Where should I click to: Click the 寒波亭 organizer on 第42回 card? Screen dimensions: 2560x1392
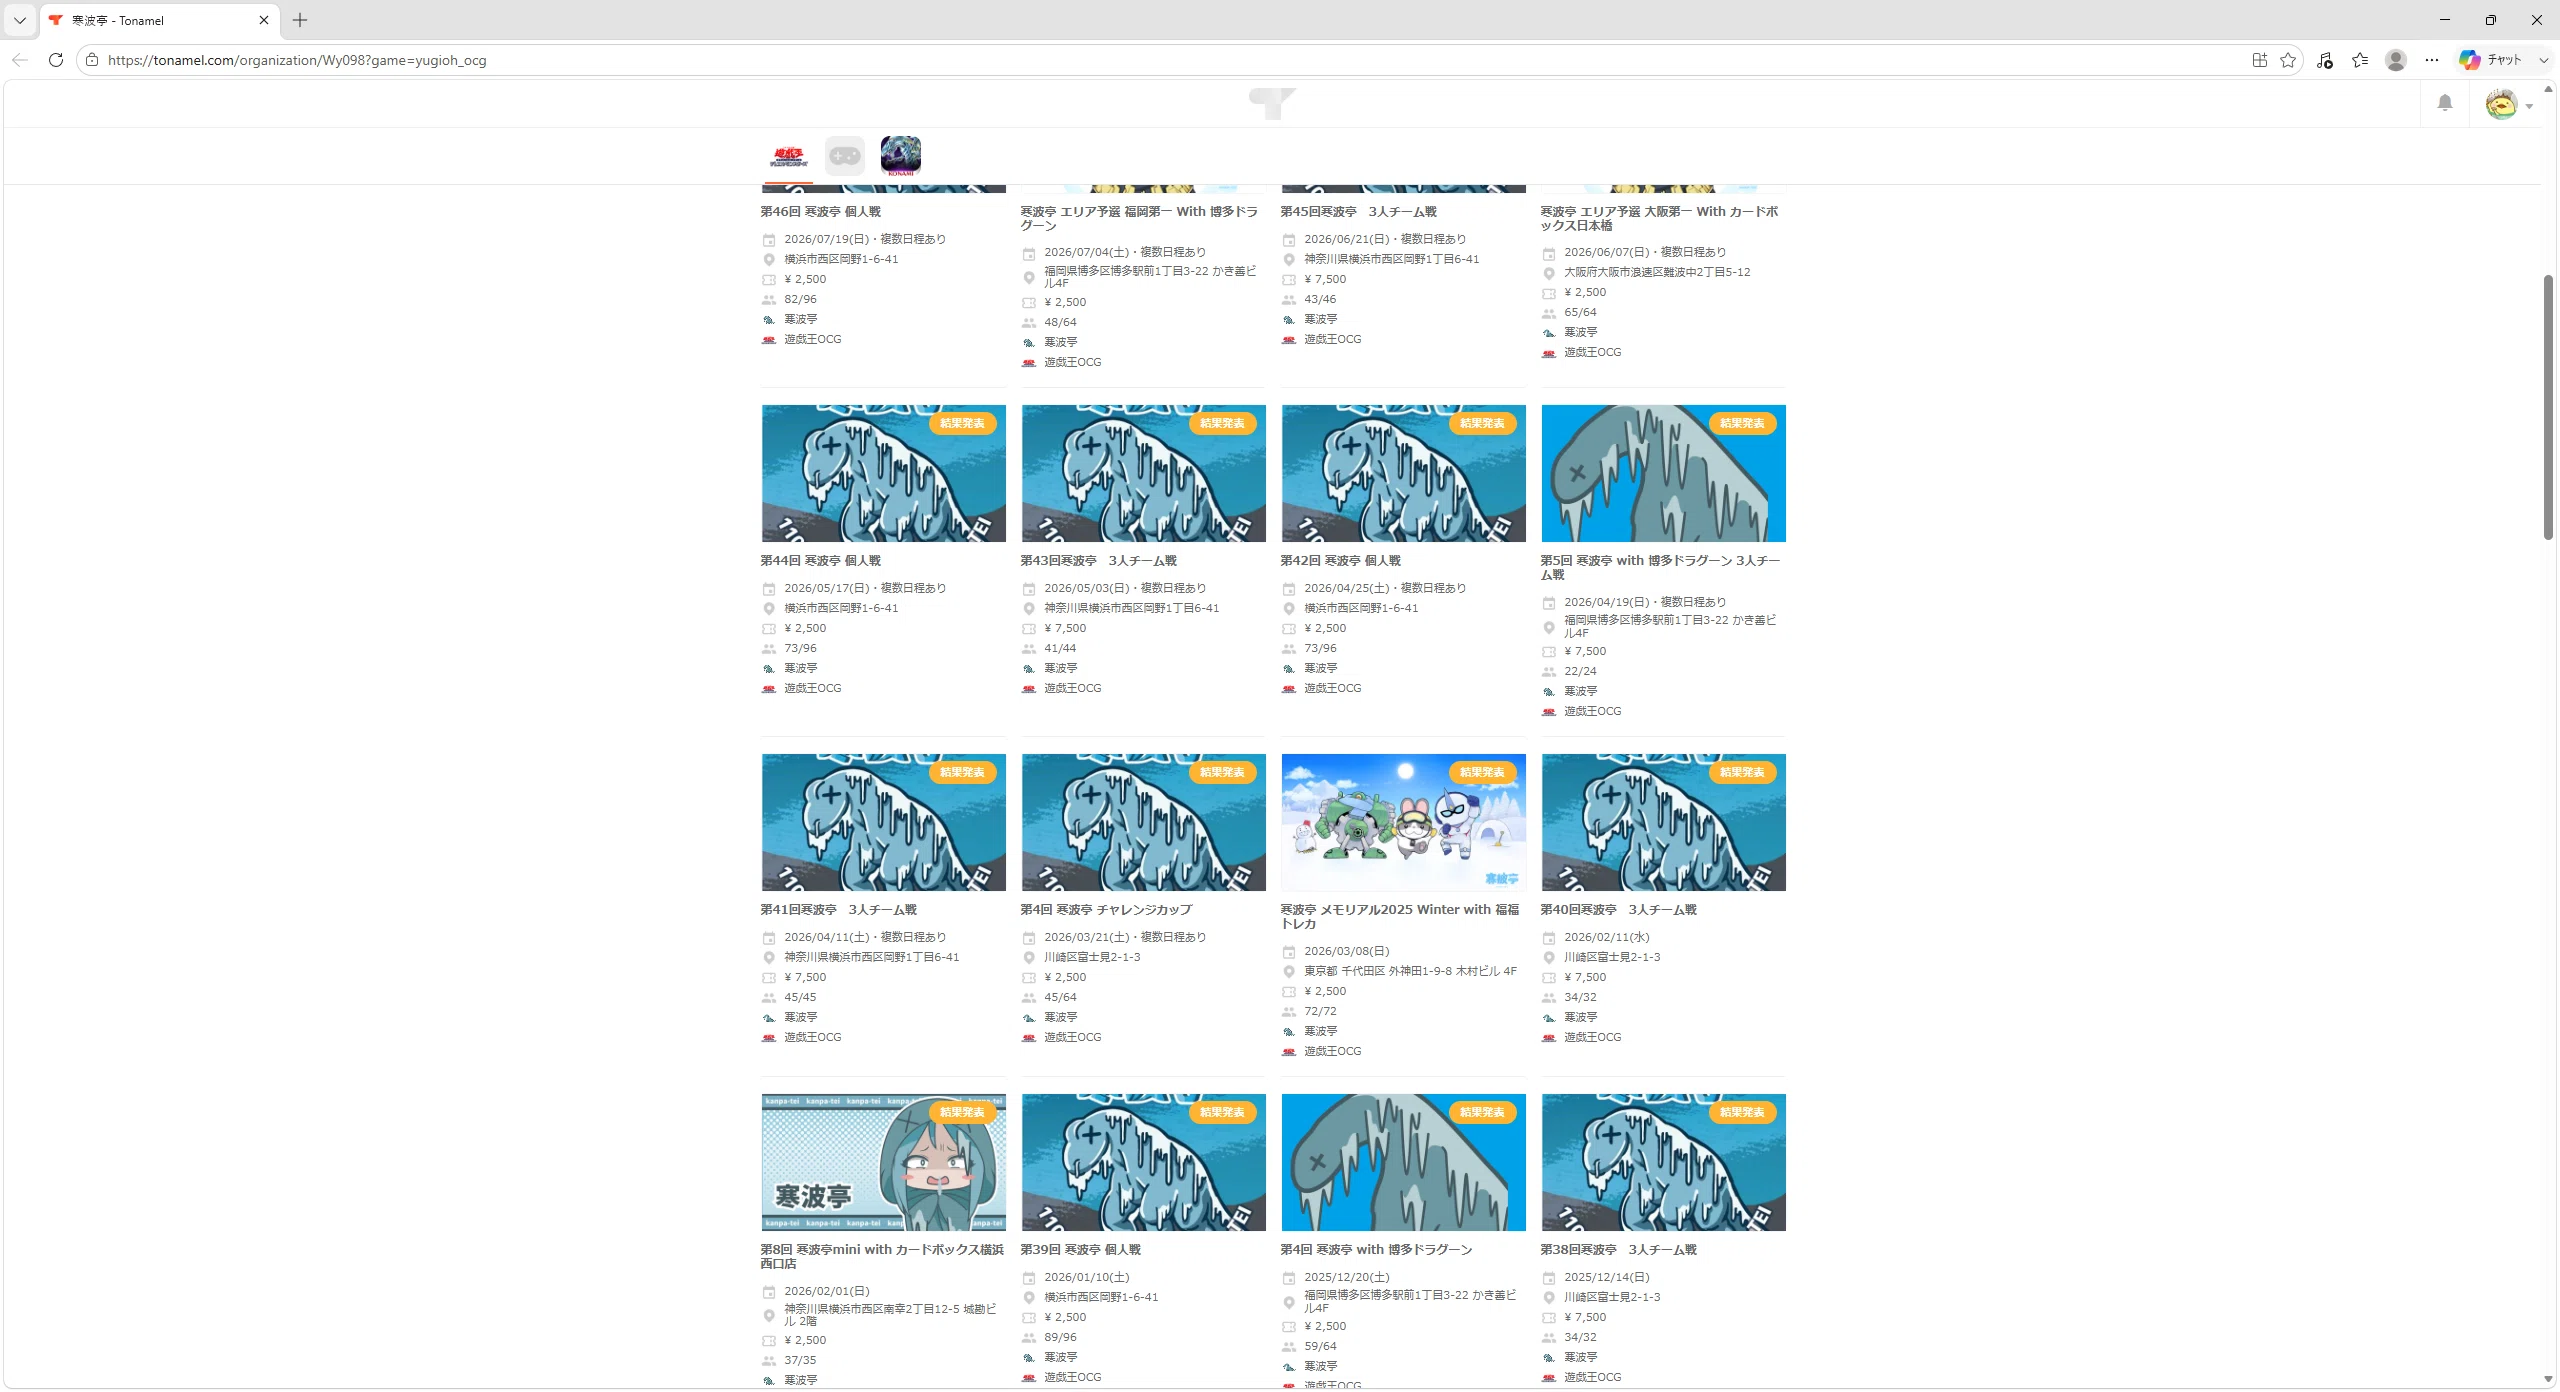click(1321, 669)
